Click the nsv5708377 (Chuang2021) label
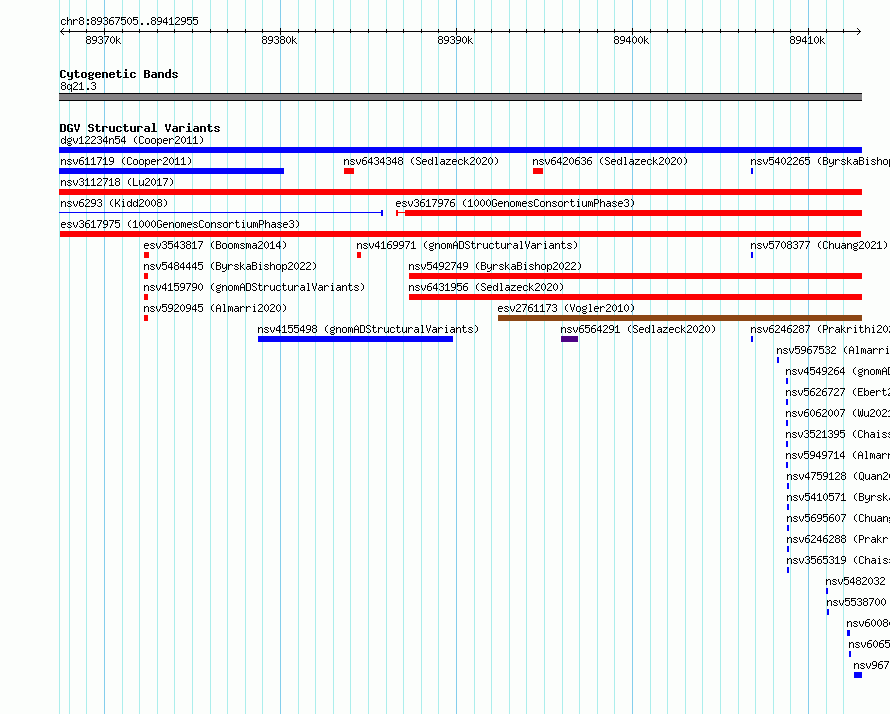This screenshot has width=890, height=714. 819,245
